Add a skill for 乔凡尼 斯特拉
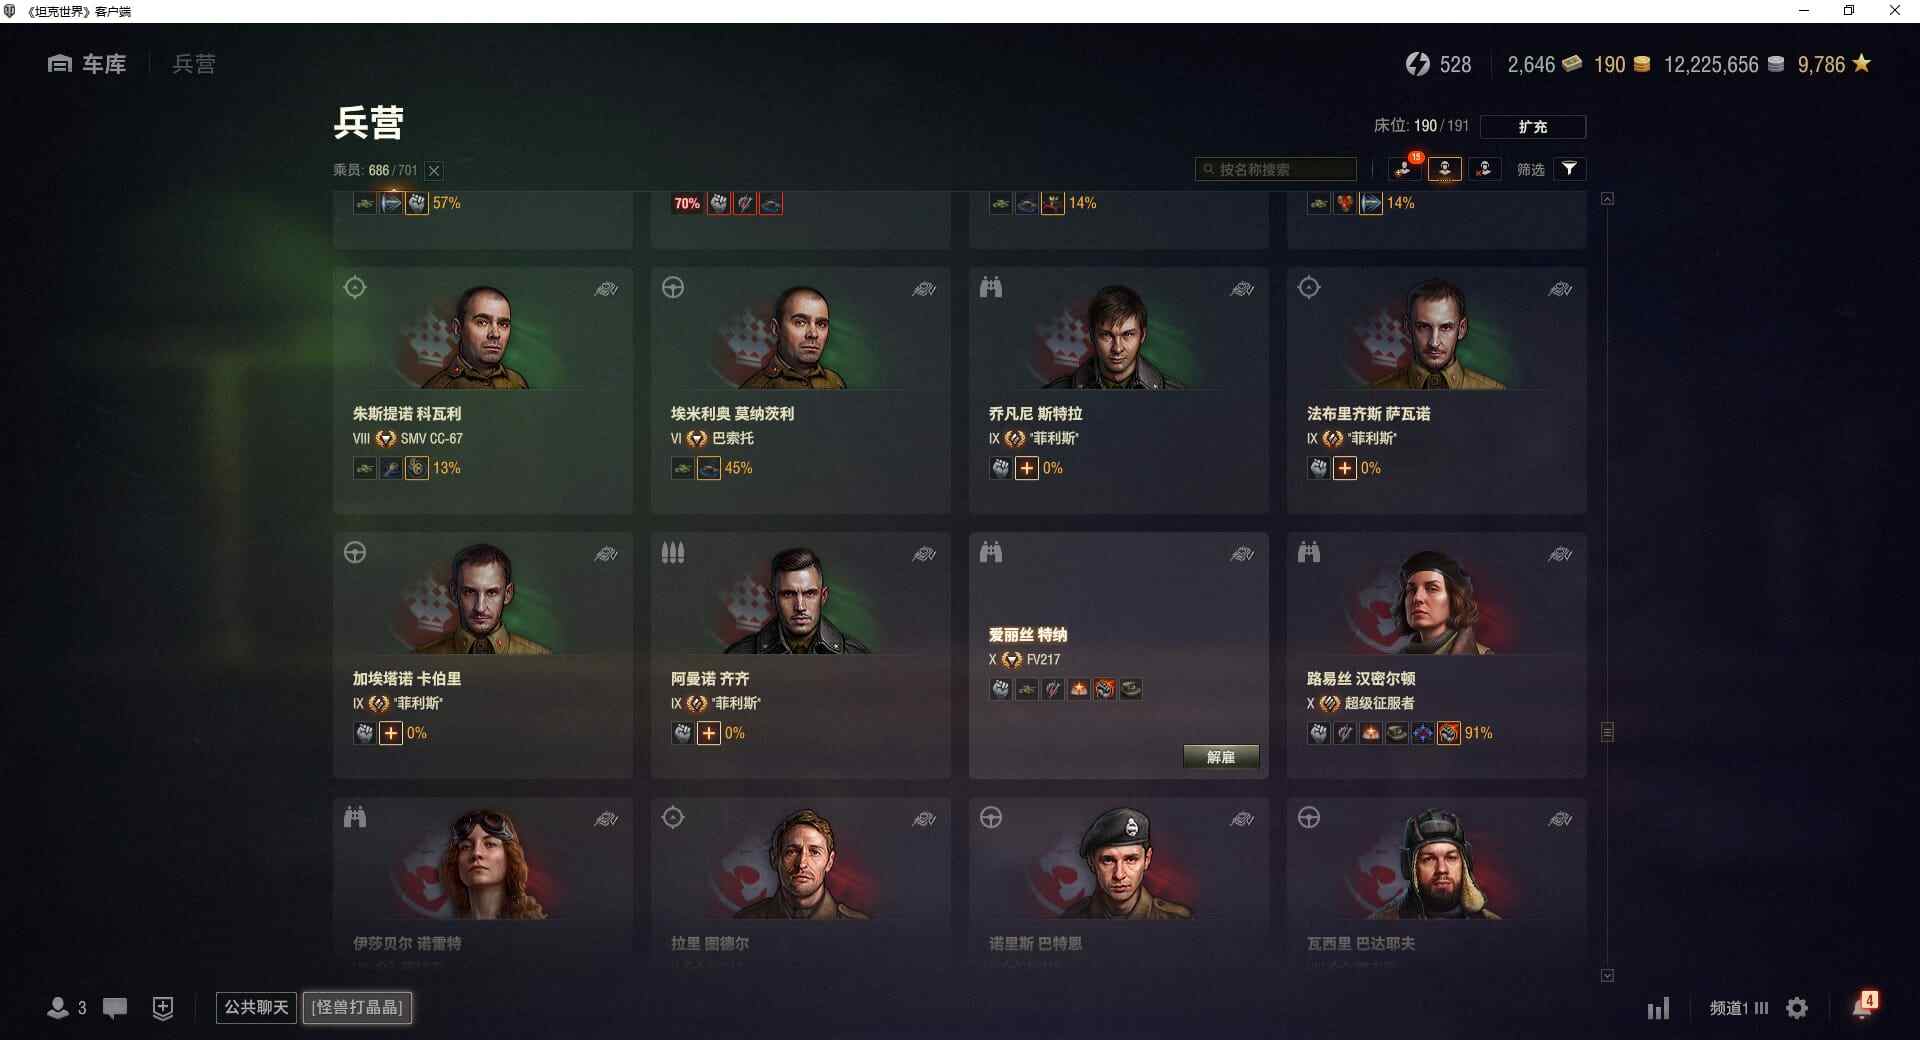This screenshot has height=1040, width=1920. tap(1027, 468)
